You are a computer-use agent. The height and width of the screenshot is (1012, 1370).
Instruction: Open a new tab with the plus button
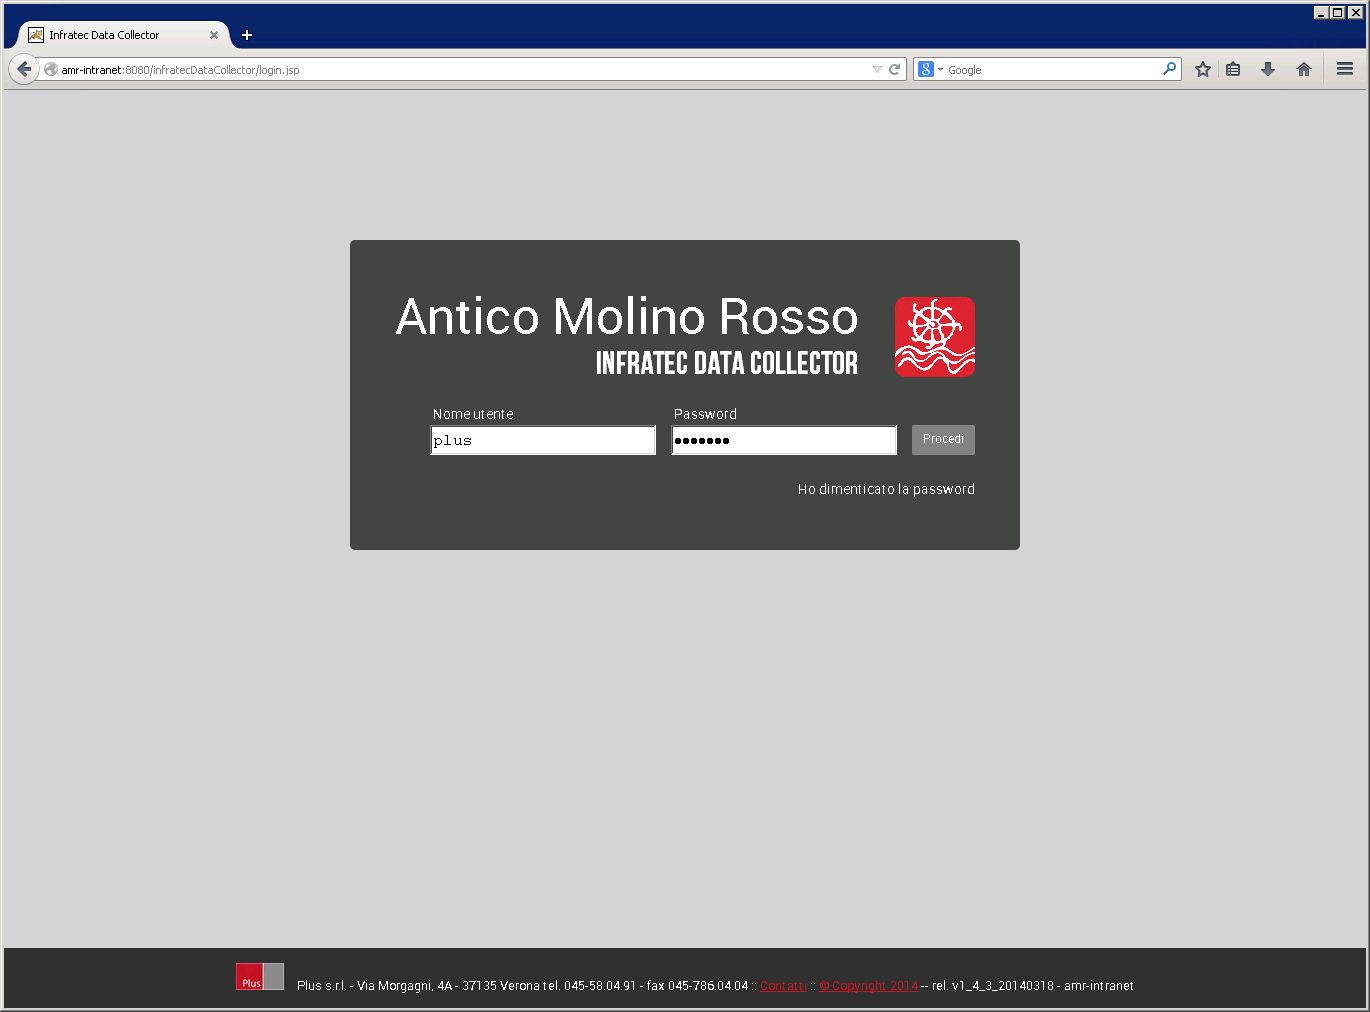[247, 35]
